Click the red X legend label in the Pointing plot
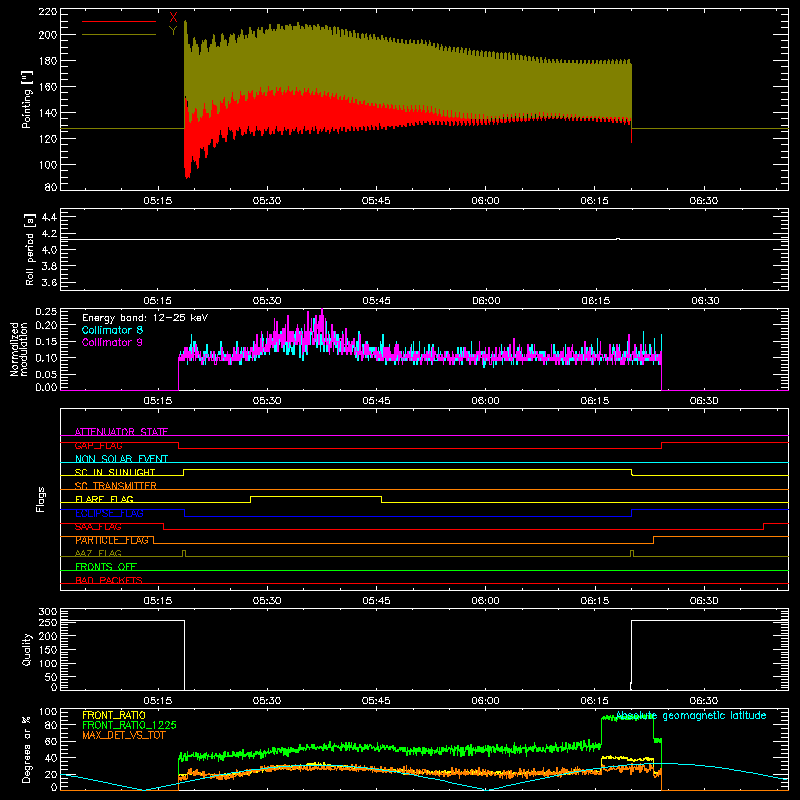 173,18
